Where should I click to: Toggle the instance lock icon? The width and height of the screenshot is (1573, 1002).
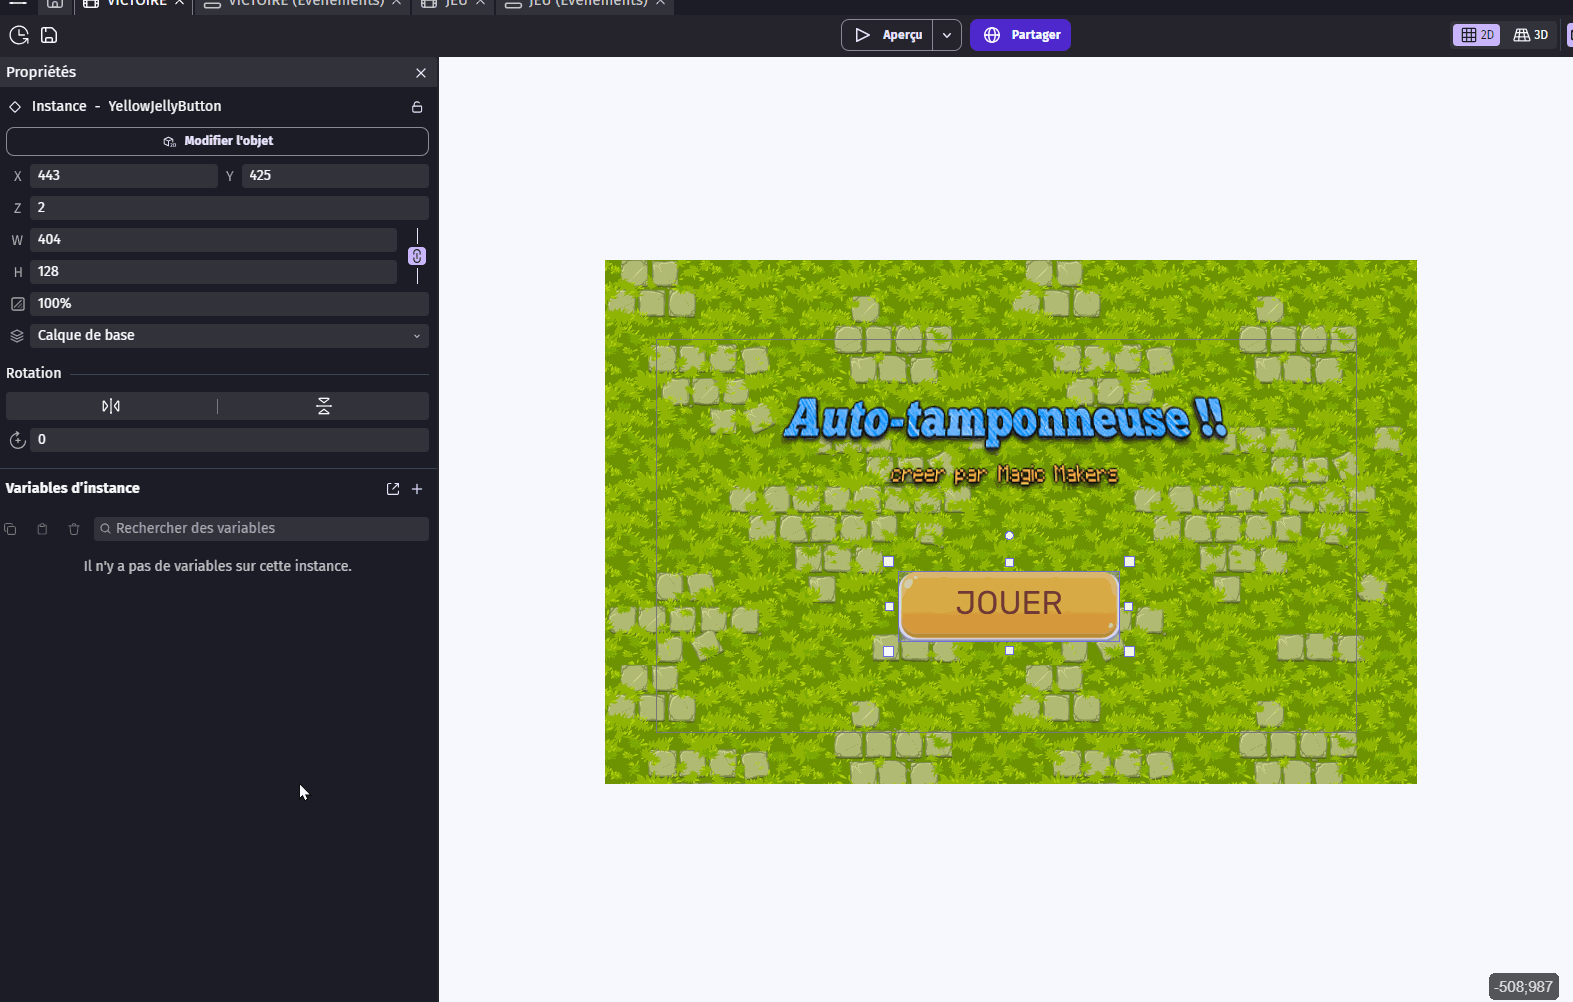417,107
